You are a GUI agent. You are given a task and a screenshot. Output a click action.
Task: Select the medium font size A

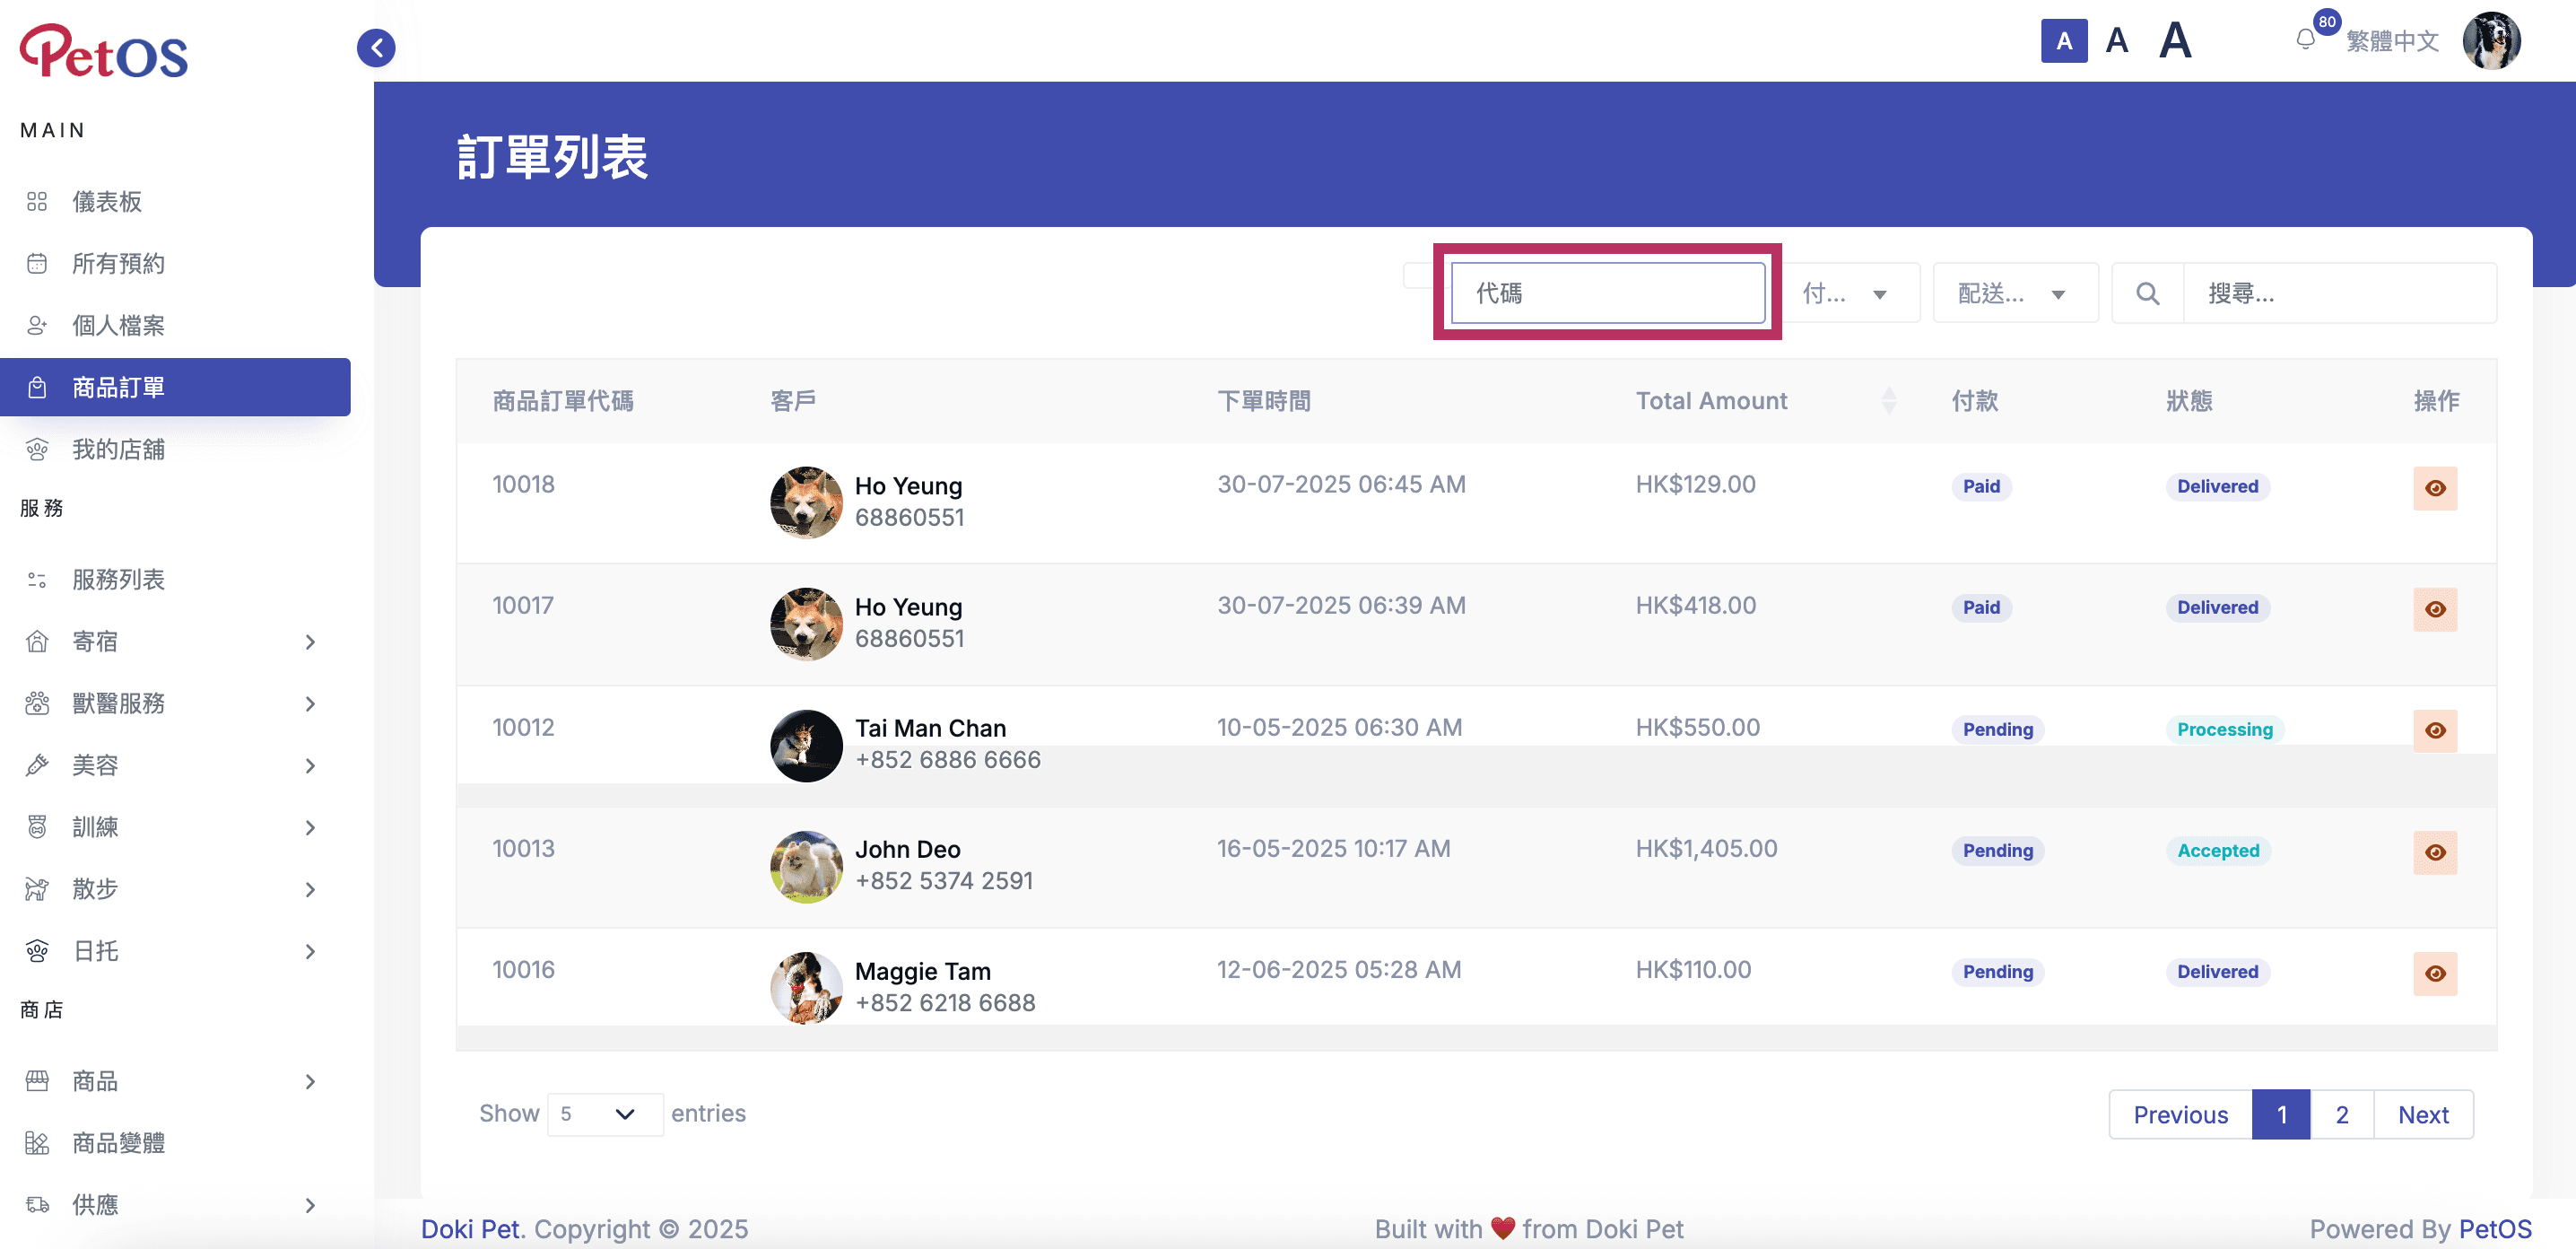pyautogui.click(x=2116, y=41)
